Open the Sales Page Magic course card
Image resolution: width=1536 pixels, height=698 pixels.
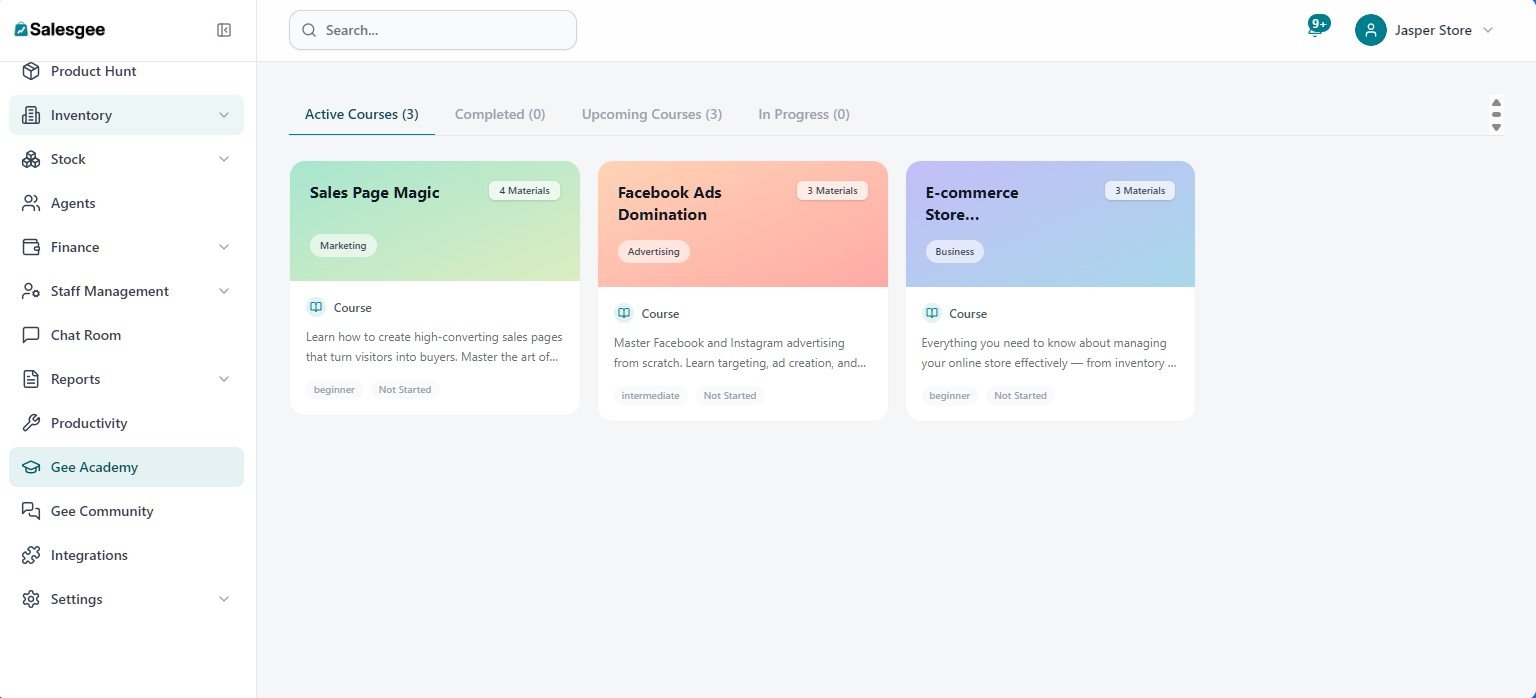(x=434, y=288)
